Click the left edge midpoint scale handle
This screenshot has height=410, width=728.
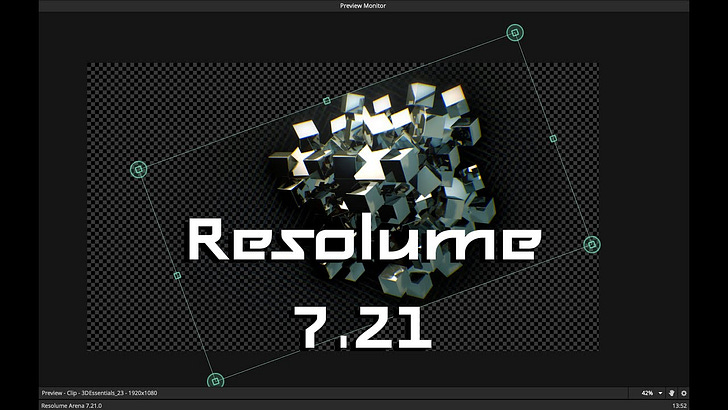(177, 276)
